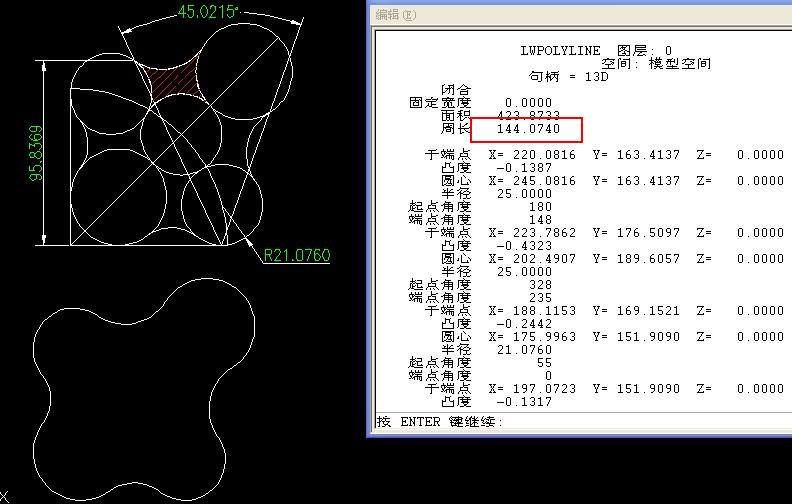Click the 闭合 status text
The height and width of the screenshot is (504, 792).
click(x=456, y=90)
